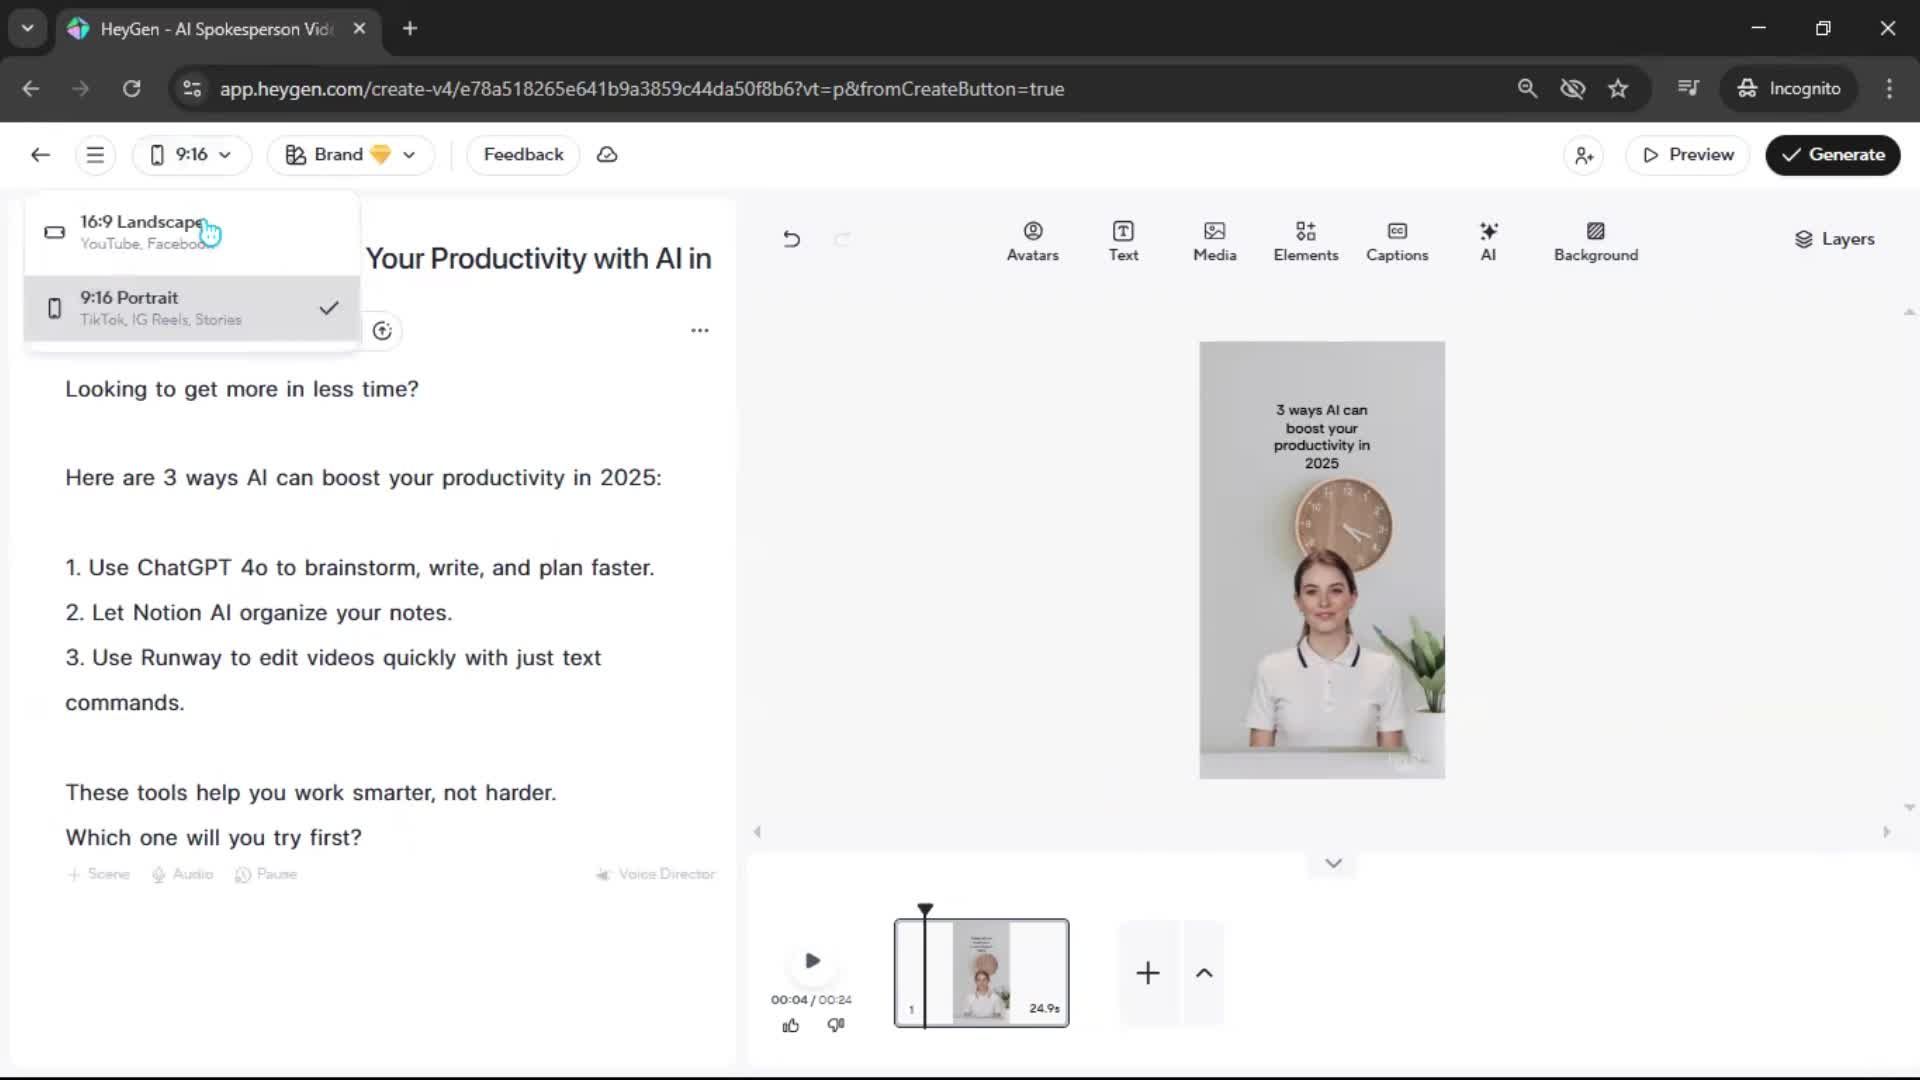Open the Elements panel
1920x1080 pixels.
pos(1305,241)
